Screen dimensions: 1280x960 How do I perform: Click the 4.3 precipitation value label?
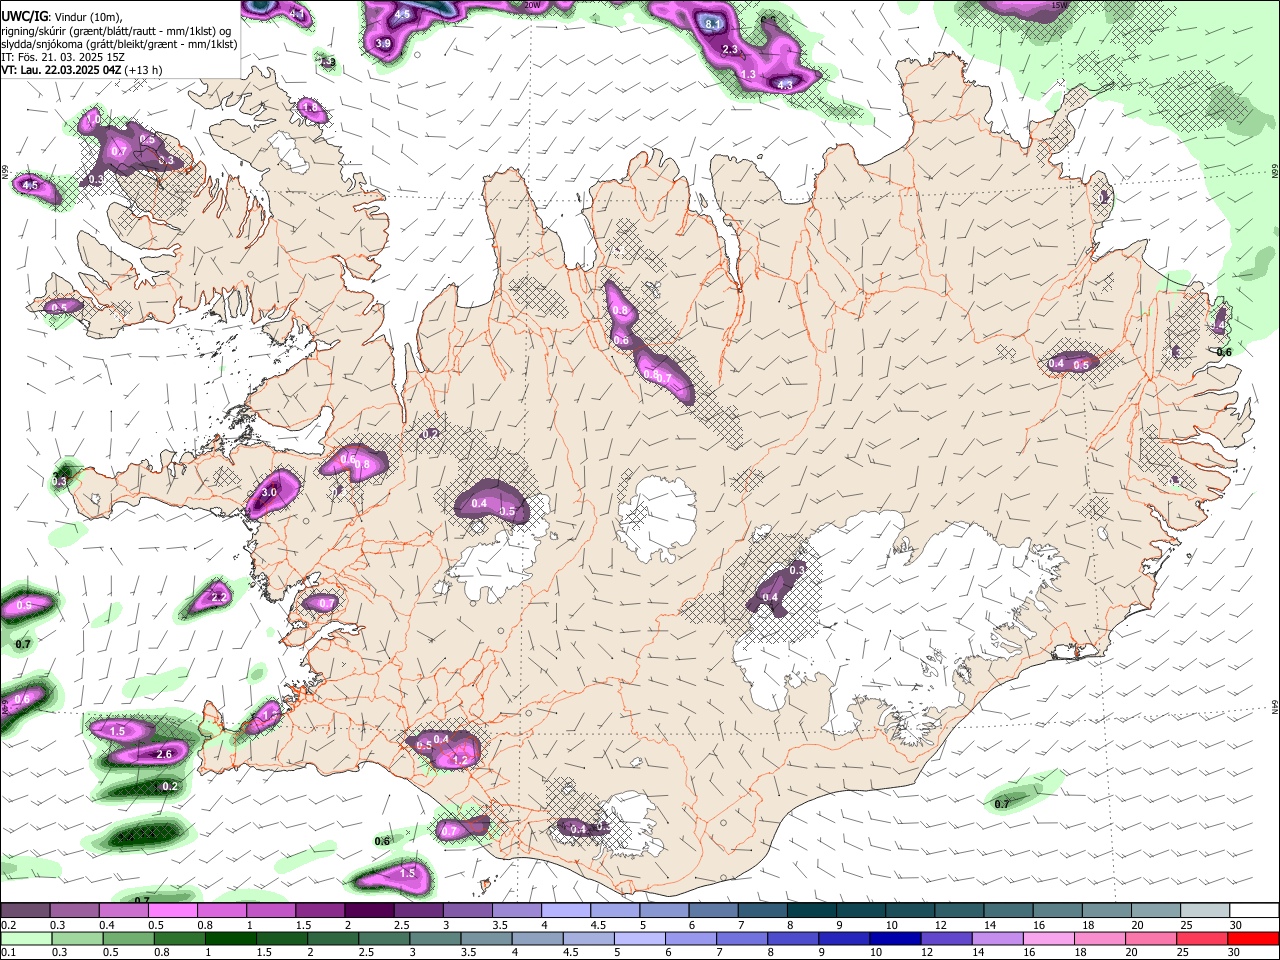(x=785, y=85)
